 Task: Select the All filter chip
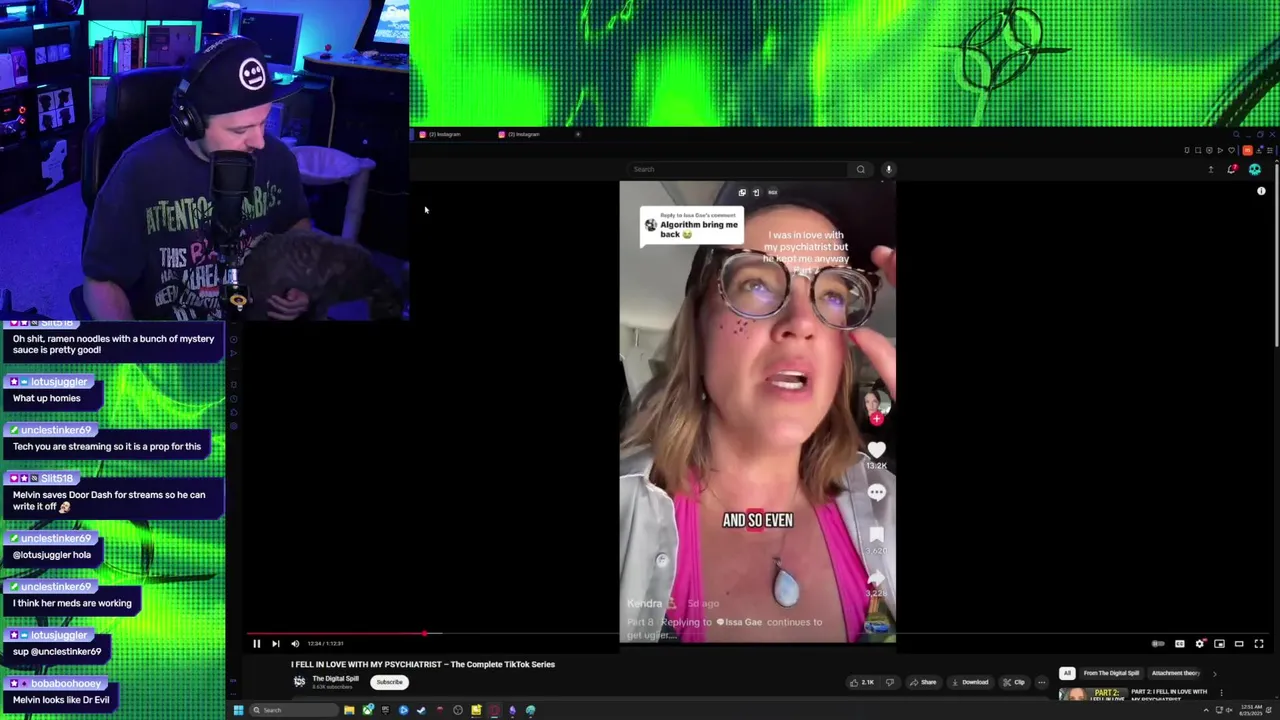1067,673
